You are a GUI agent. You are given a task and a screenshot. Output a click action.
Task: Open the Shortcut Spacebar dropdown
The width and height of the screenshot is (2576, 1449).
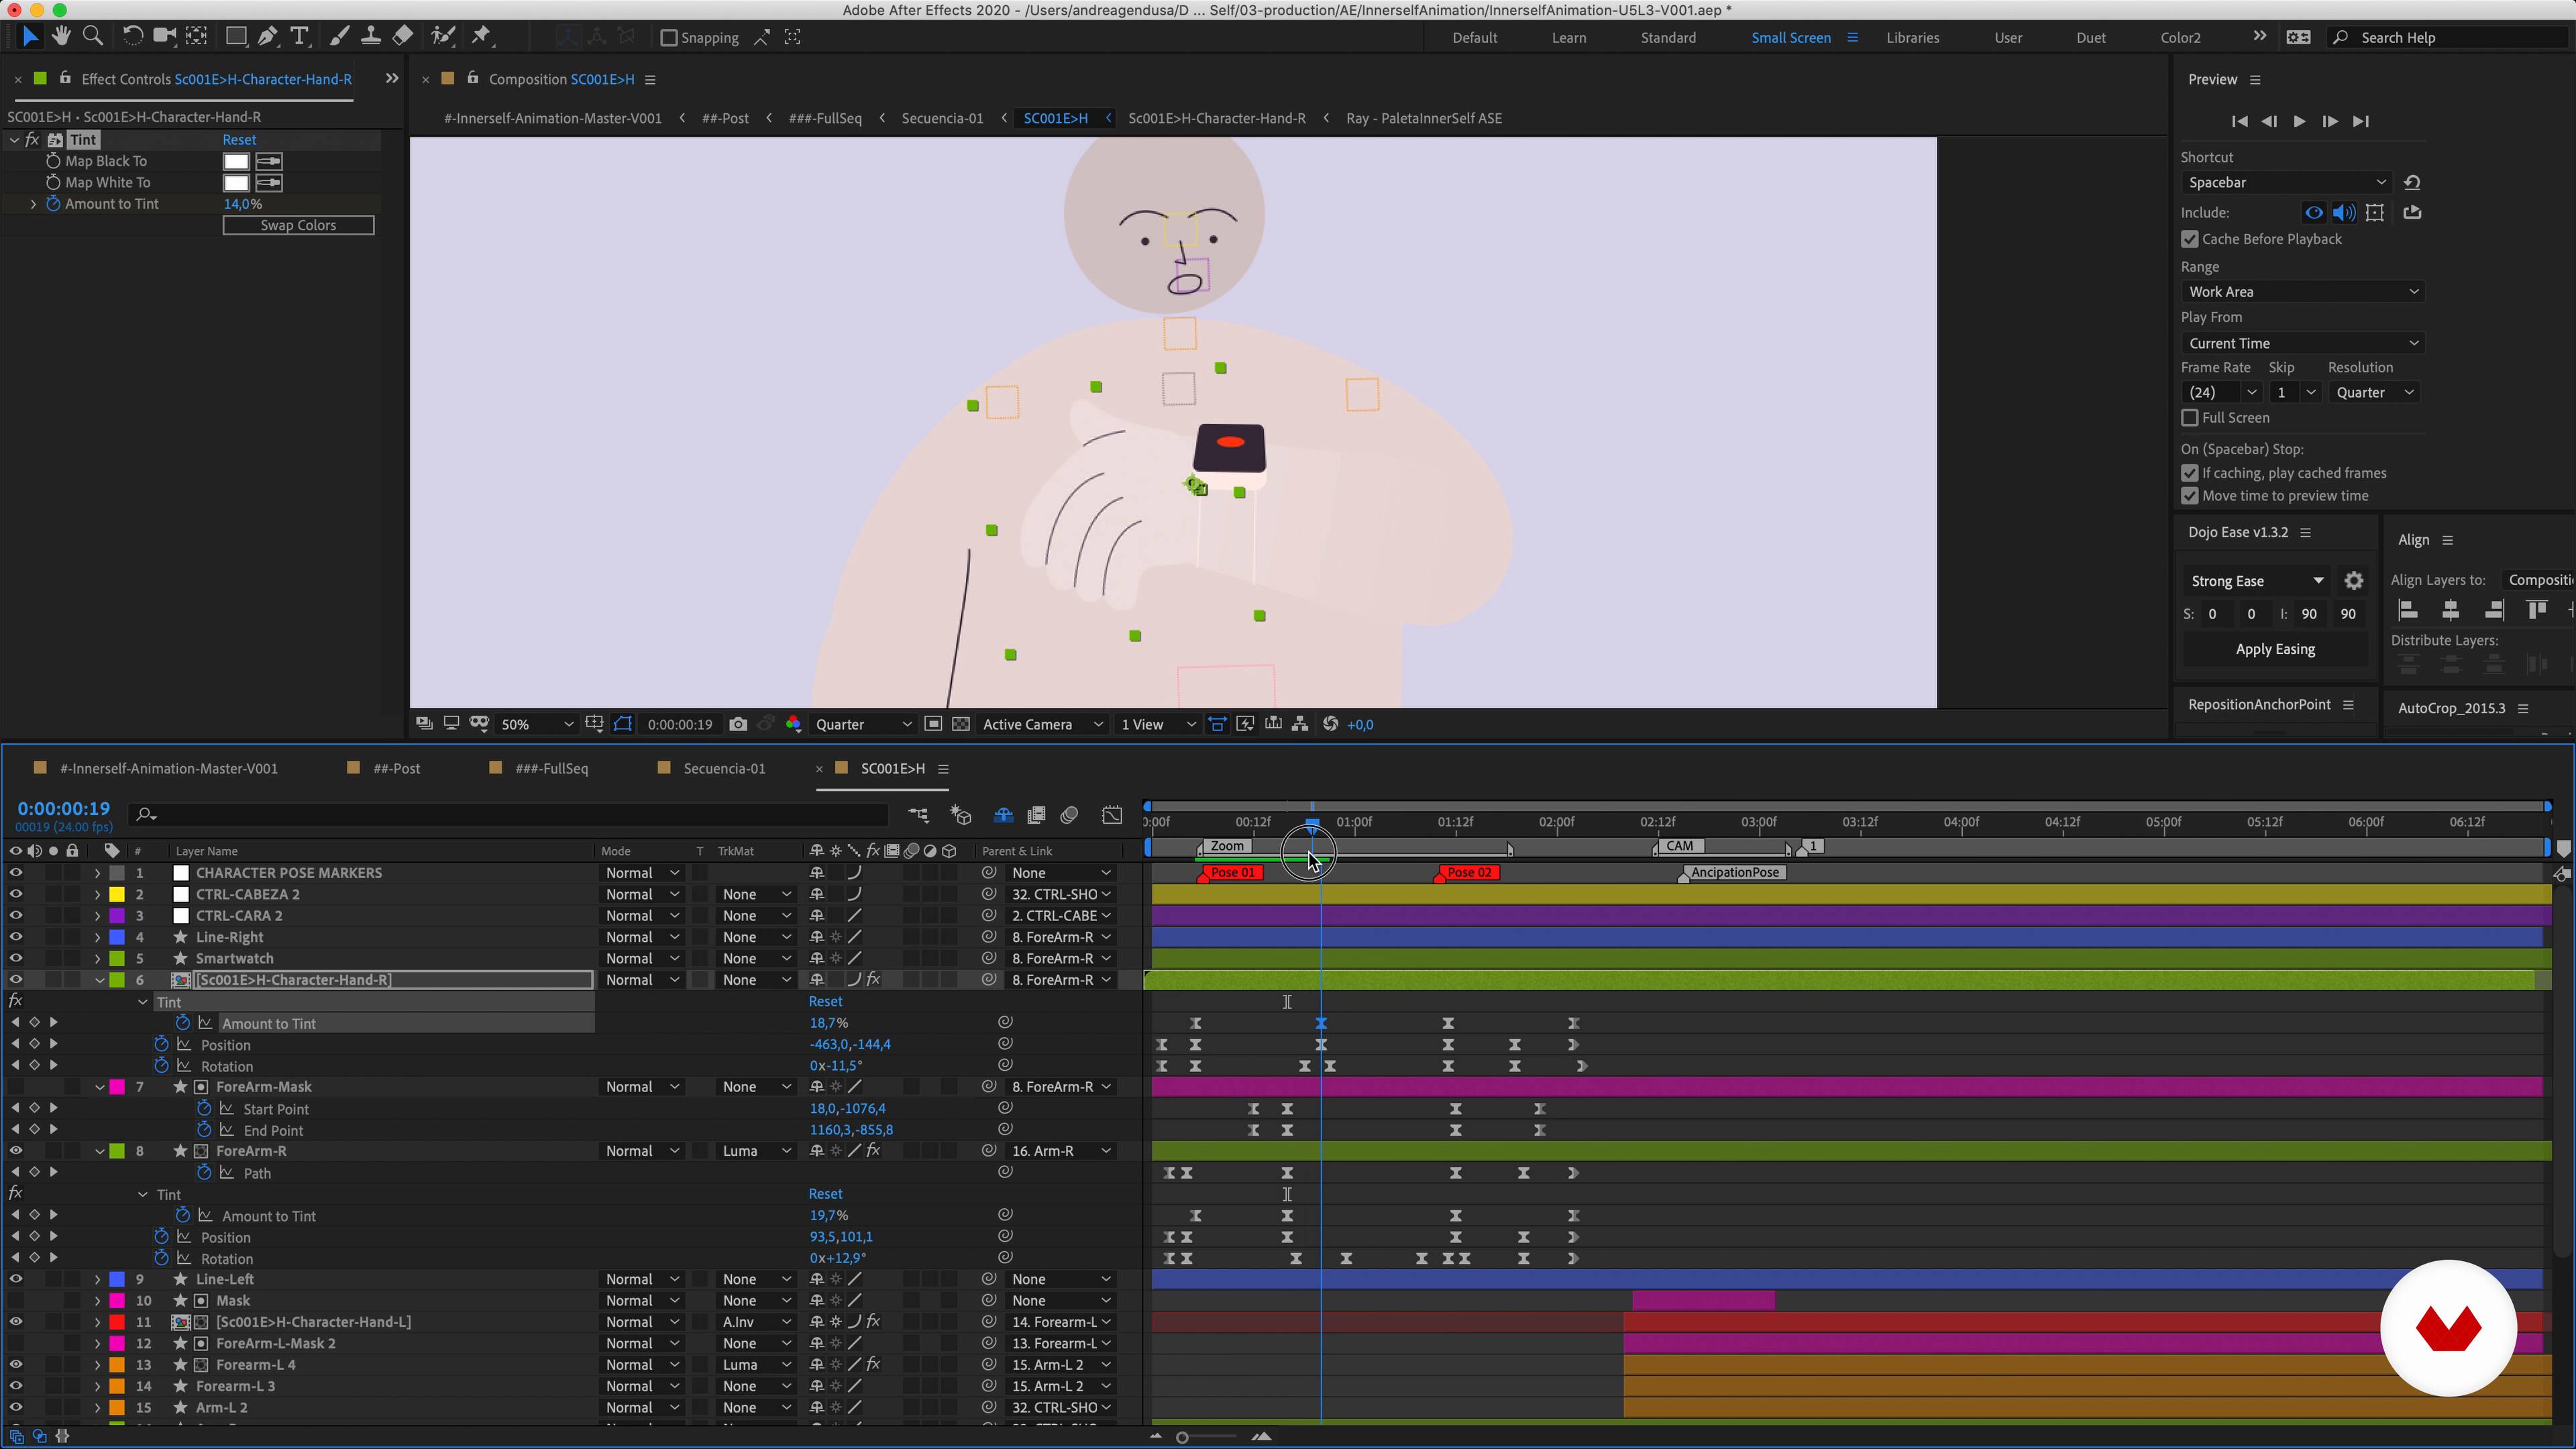(2286, 182)
